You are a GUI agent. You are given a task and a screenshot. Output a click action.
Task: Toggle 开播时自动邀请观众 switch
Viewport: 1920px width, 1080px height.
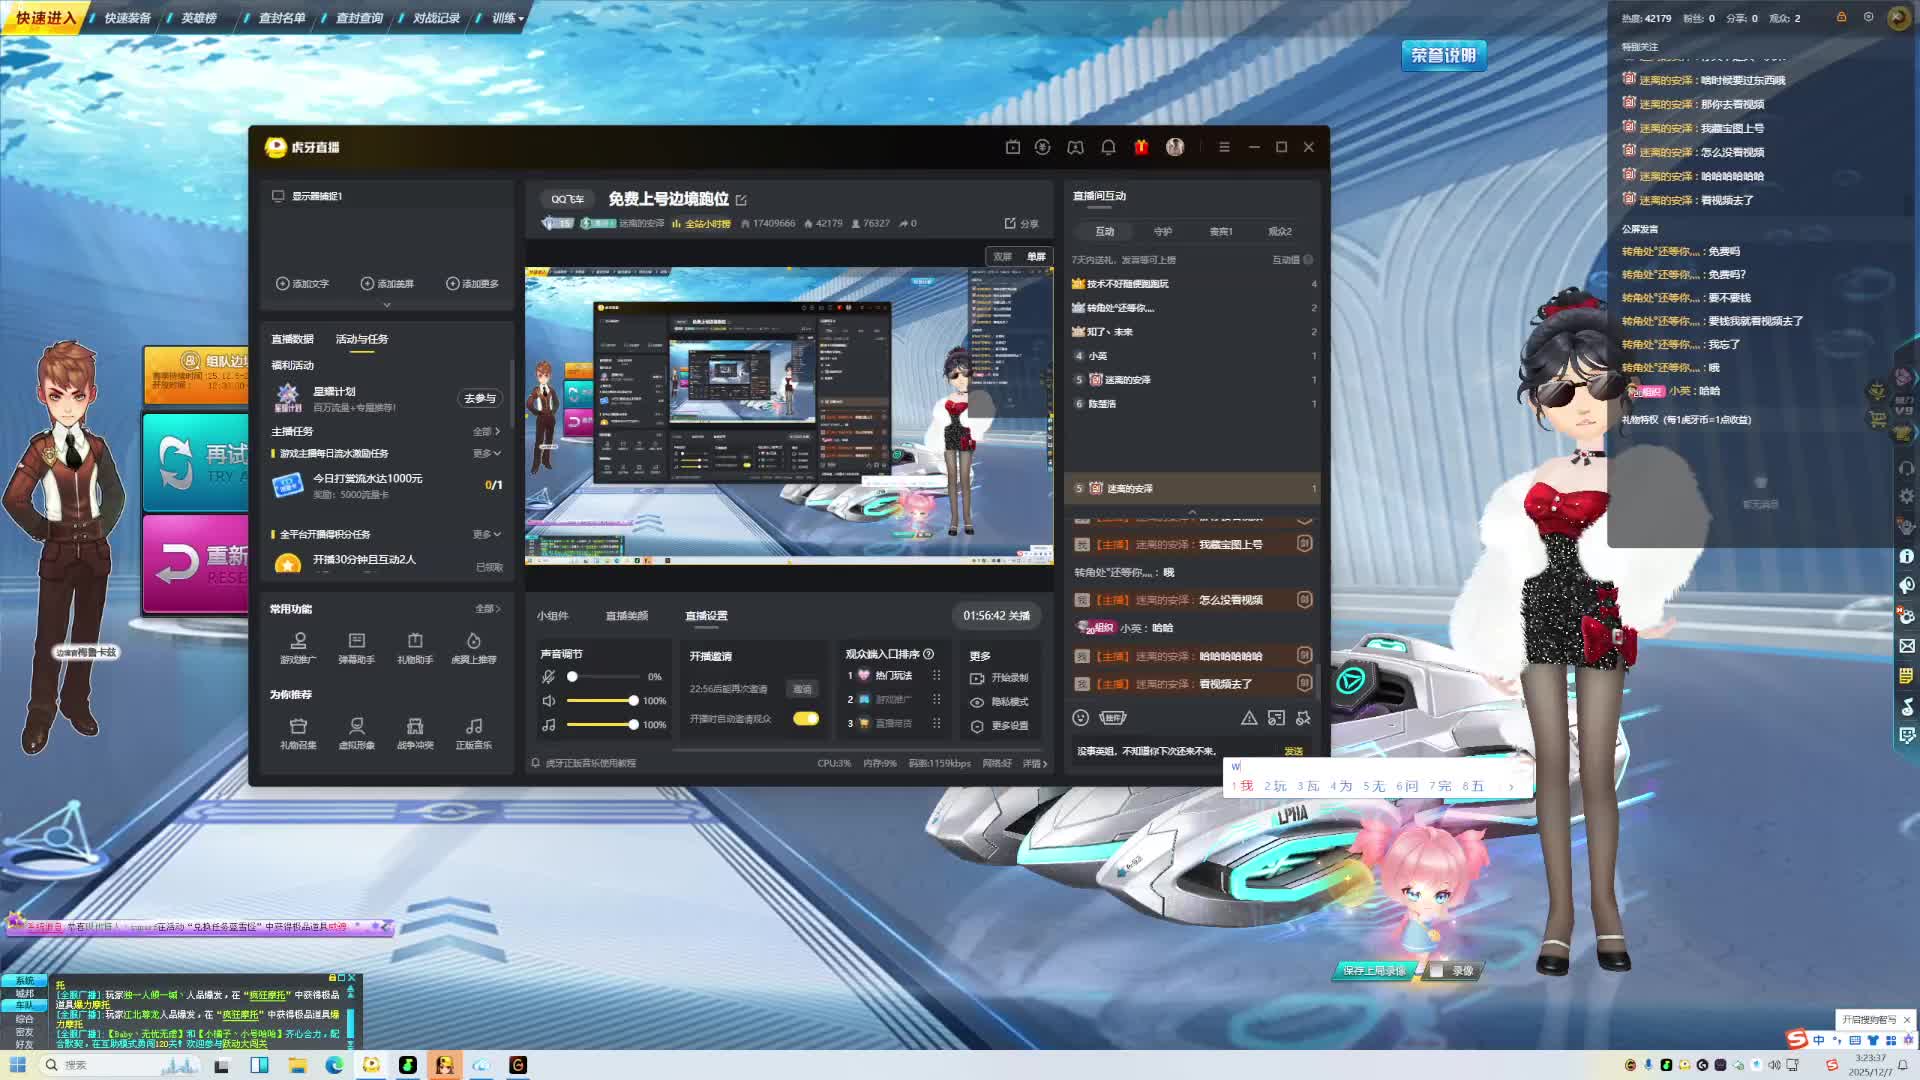click(805, 718)
